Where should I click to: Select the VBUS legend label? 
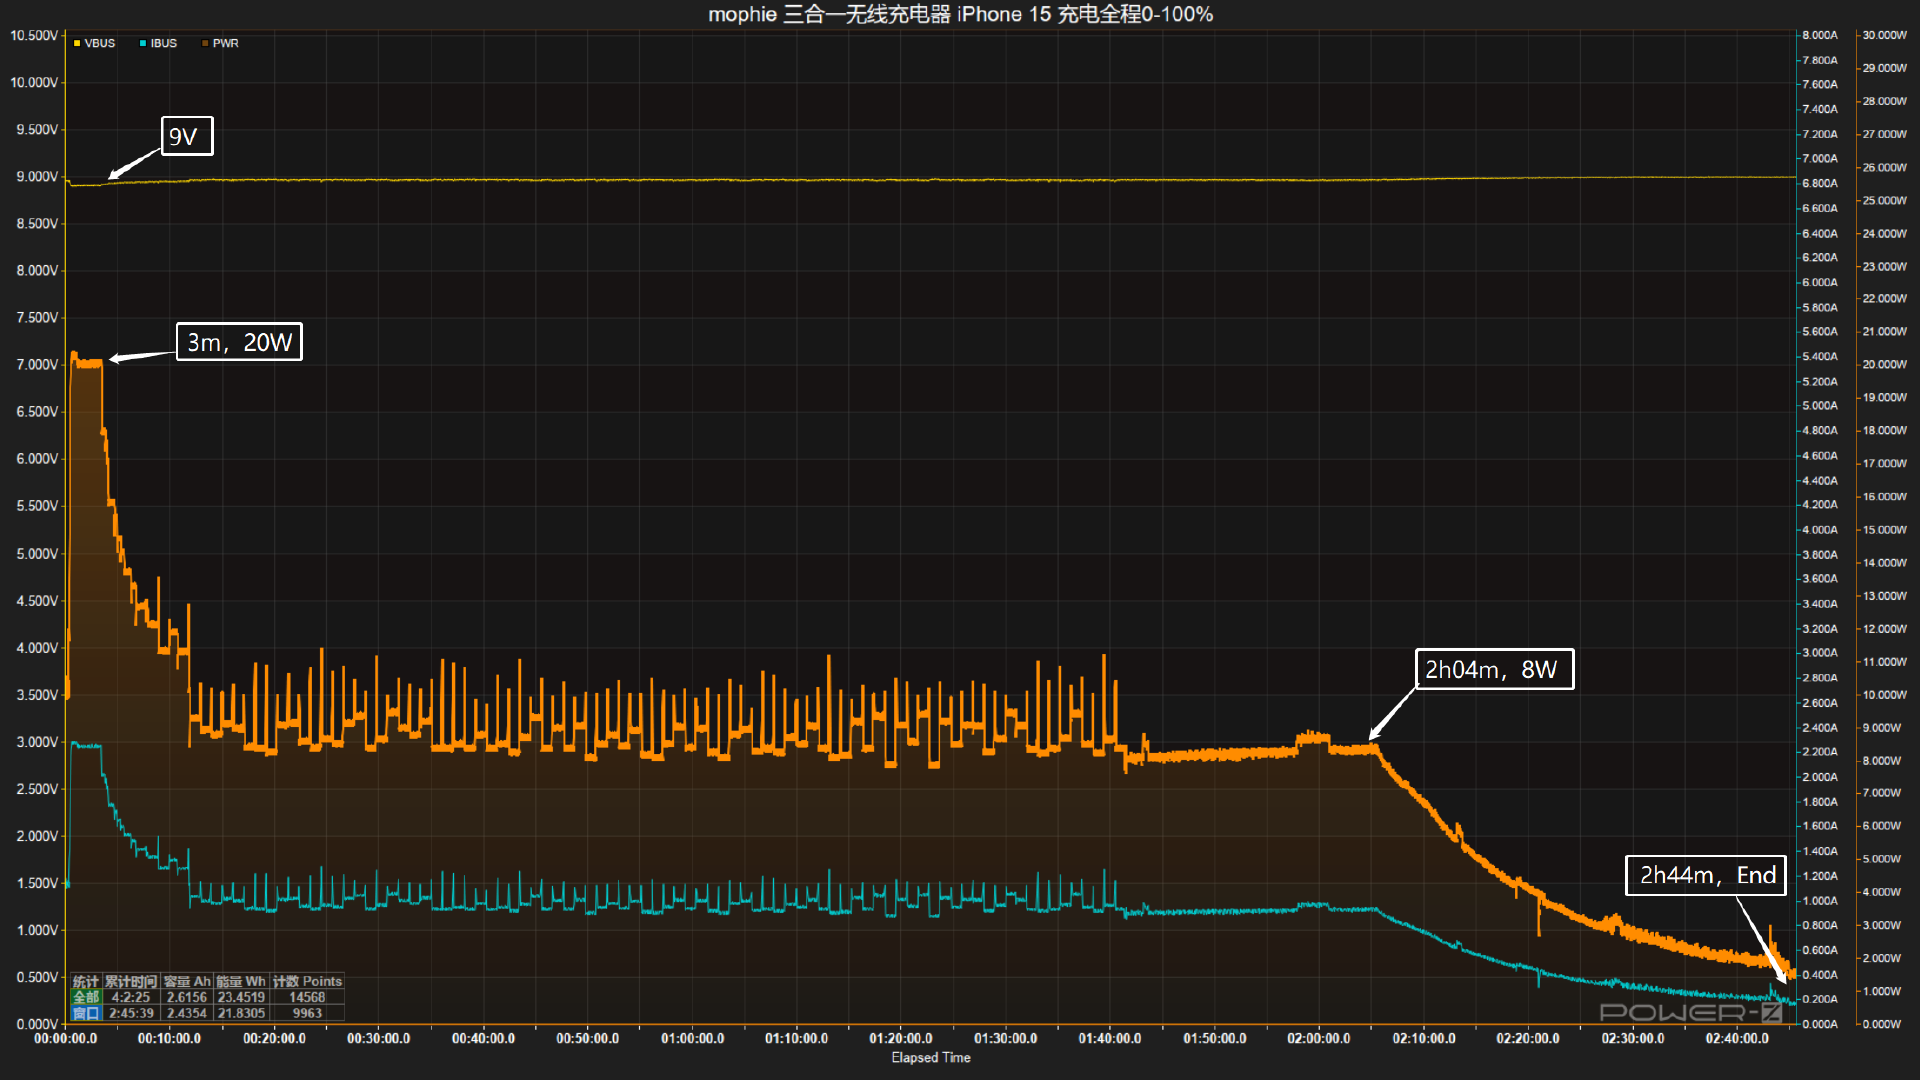click(x=100, y=43)
